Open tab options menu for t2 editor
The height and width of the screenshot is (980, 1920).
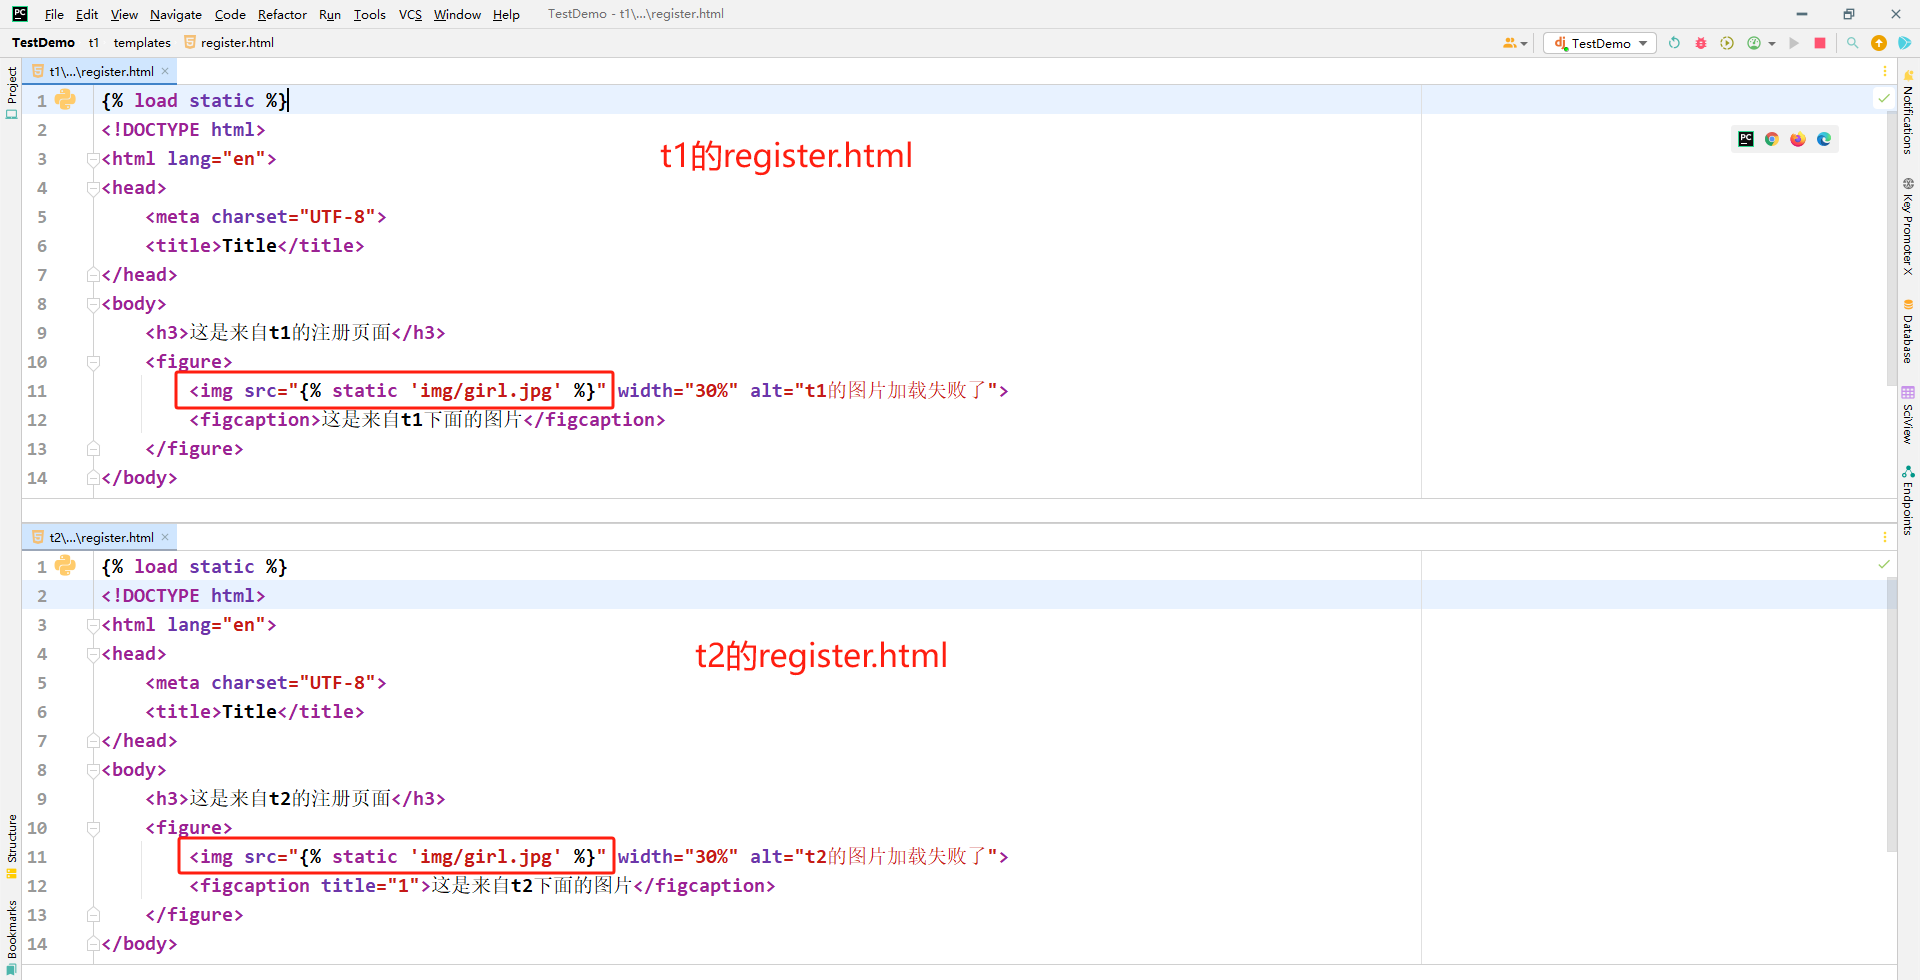coord(1885,537)
